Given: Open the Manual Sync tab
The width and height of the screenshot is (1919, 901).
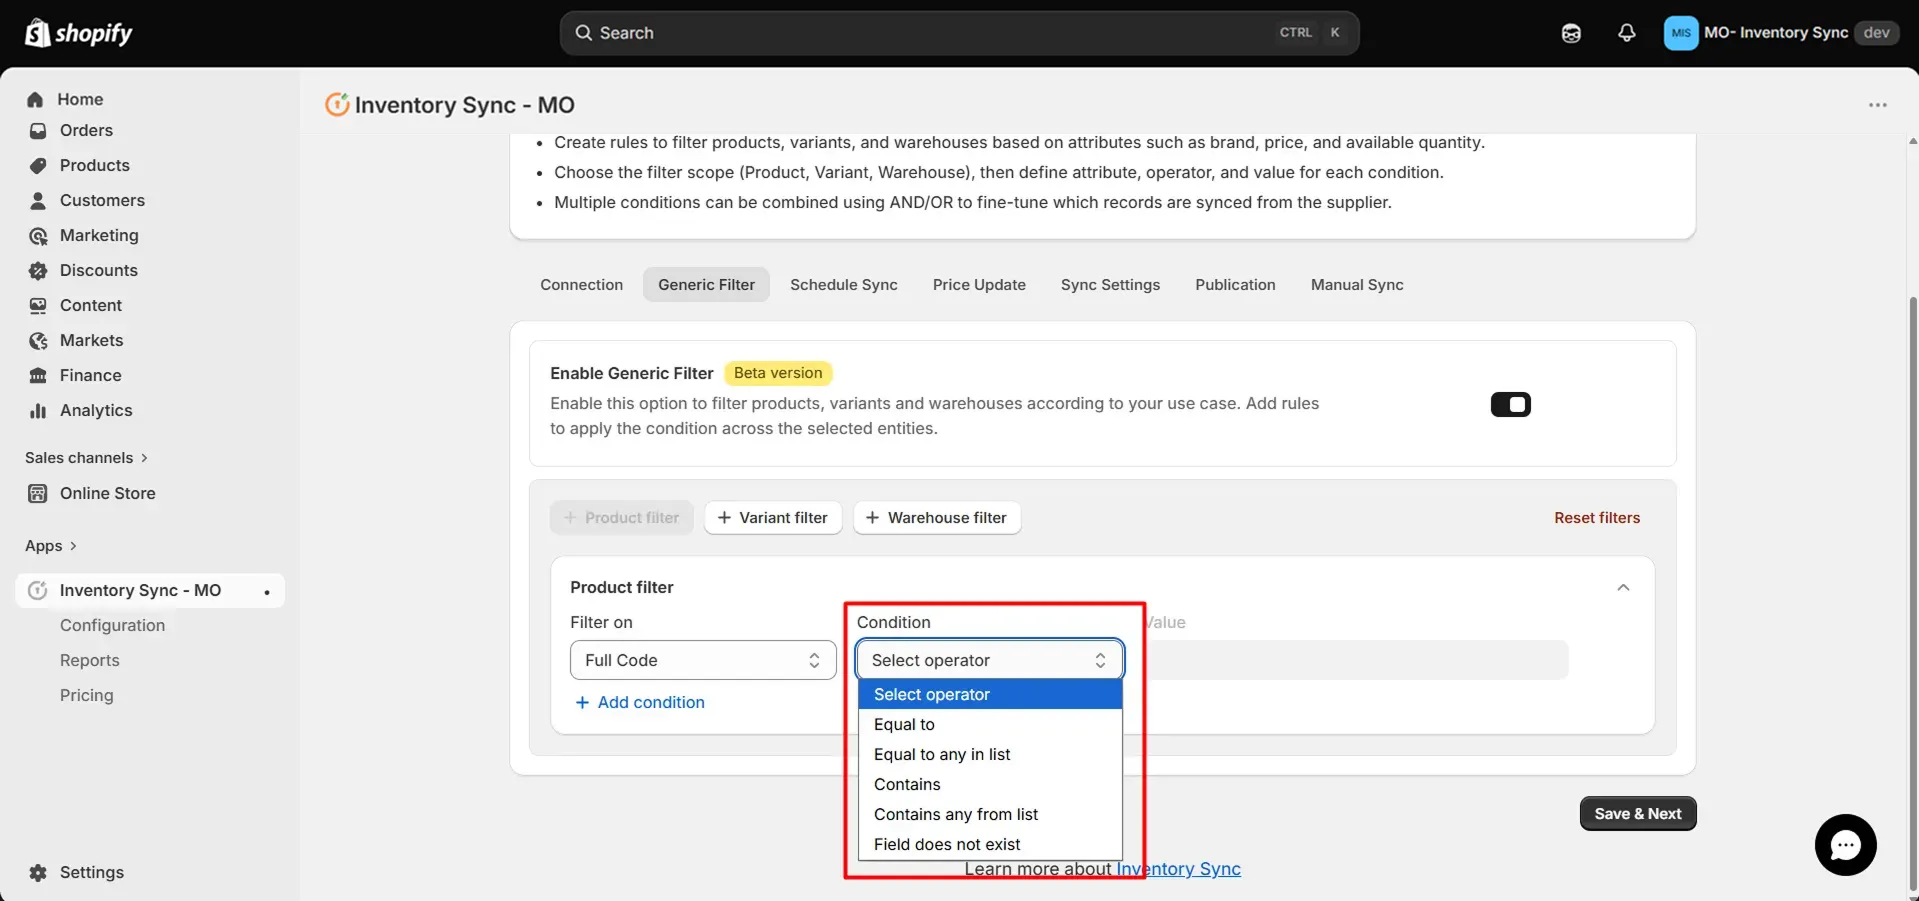Looking at the screenshot, I should pos(1357,285).
